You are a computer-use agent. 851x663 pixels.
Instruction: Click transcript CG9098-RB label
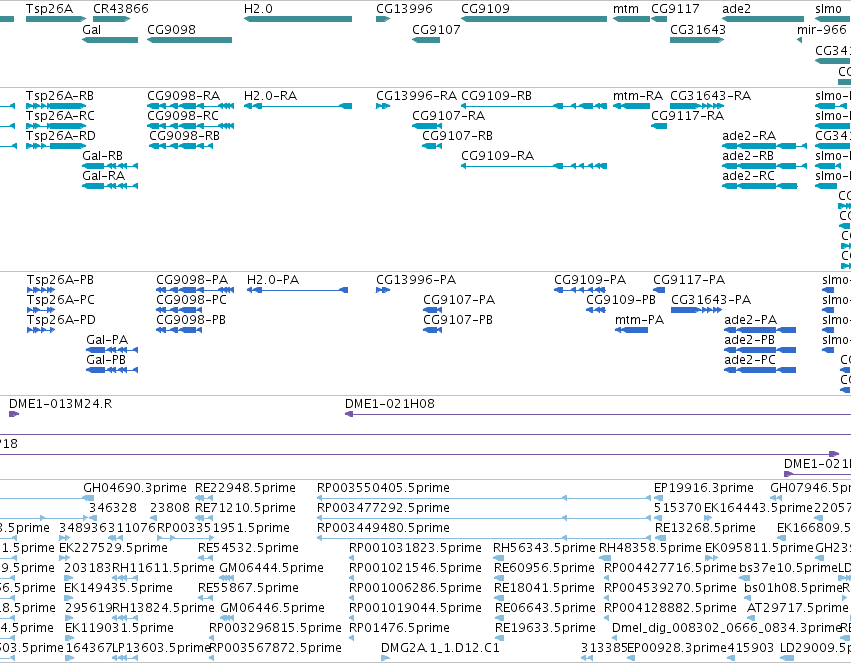pyautogui.click(x=185, y=136)
